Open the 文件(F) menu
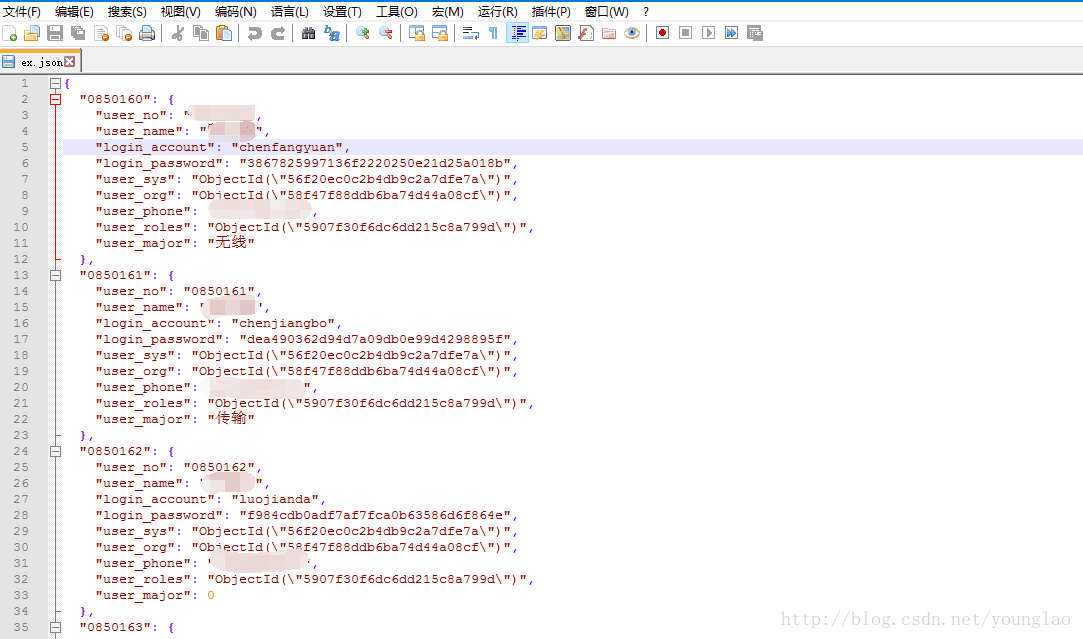The height and width of the screenshot is (639, 1083). [22, 12]
